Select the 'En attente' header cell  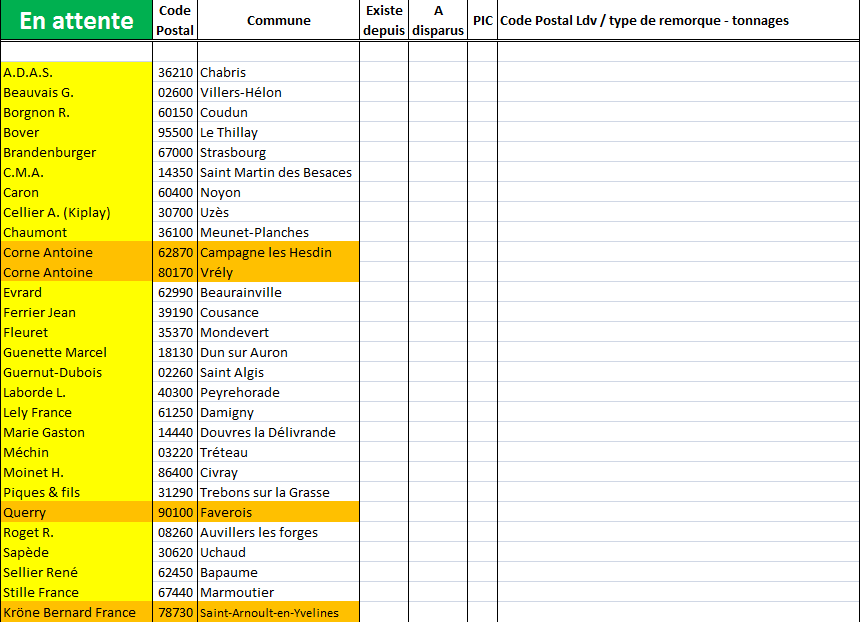click(x=76, y=20)
